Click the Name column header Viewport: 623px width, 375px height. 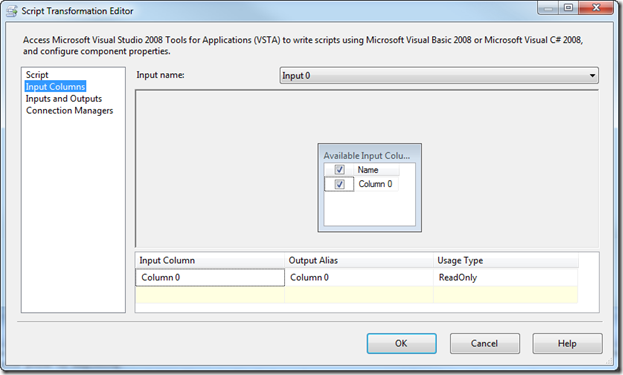[x=376, y=170]
